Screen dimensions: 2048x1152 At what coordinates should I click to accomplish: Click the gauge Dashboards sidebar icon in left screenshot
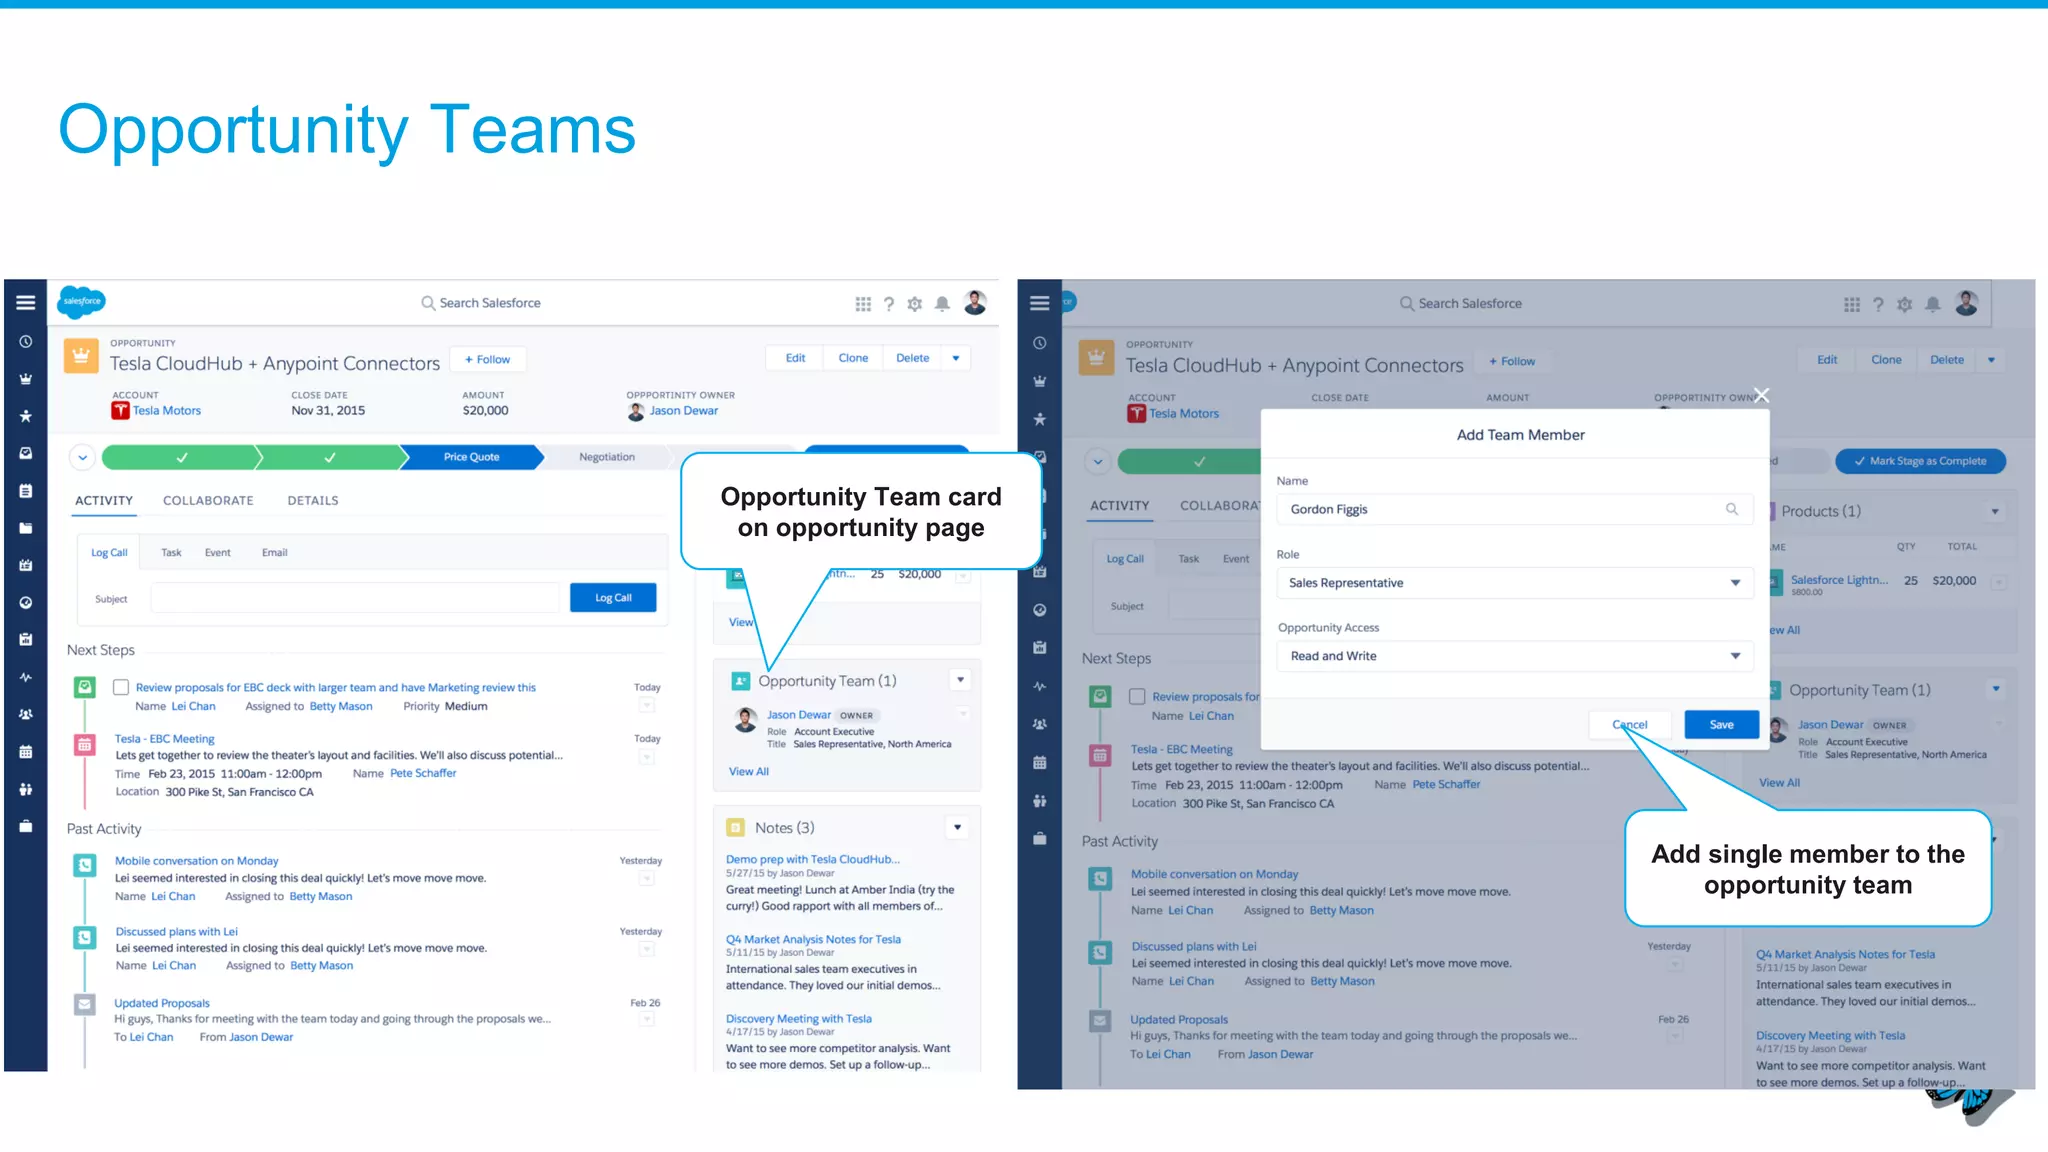[x=26, y=602]
